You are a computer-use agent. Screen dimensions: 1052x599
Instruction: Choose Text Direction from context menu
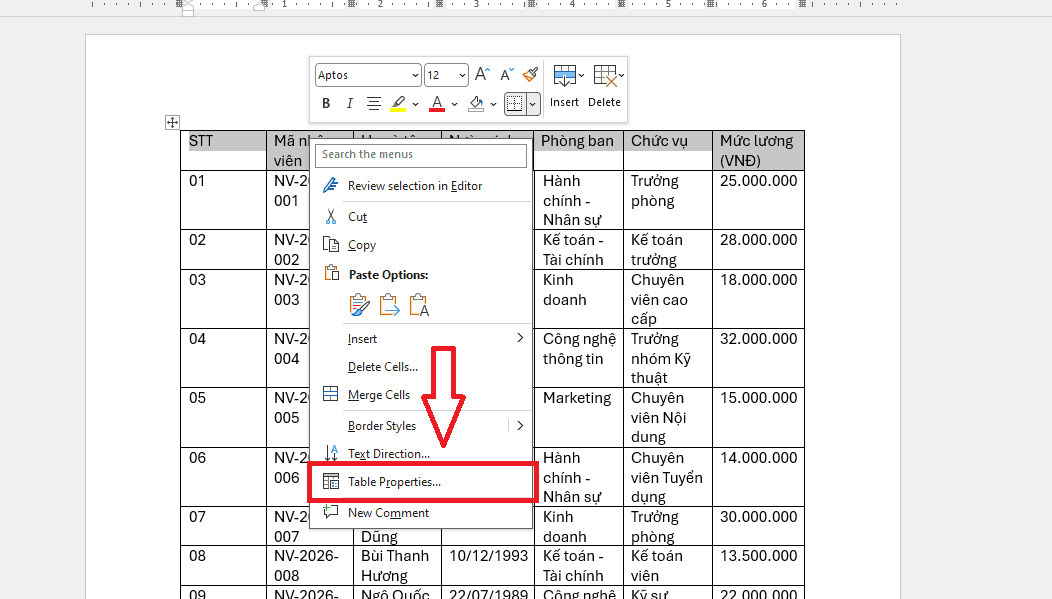tap(421, 454)
